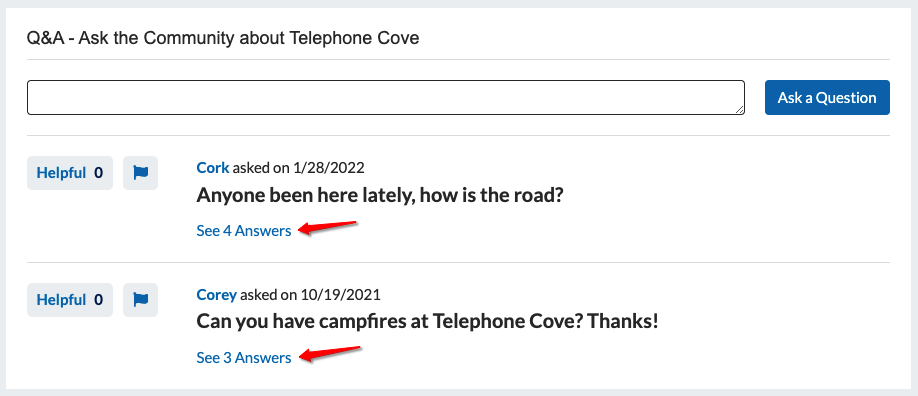Click the red arrow beside See 3 Answers
This screenshot has width=918, height=396.
coord(330,353)
